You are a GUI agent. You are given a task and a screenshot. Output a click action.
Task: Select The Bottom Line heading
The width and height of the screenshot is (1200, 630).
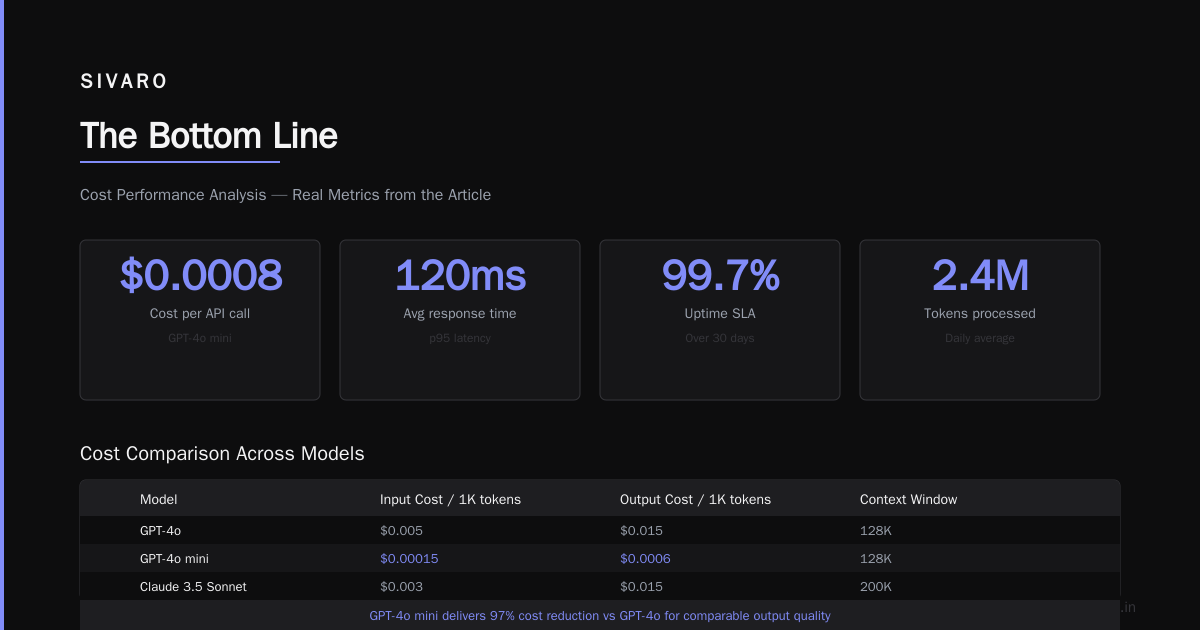[209, 136]
